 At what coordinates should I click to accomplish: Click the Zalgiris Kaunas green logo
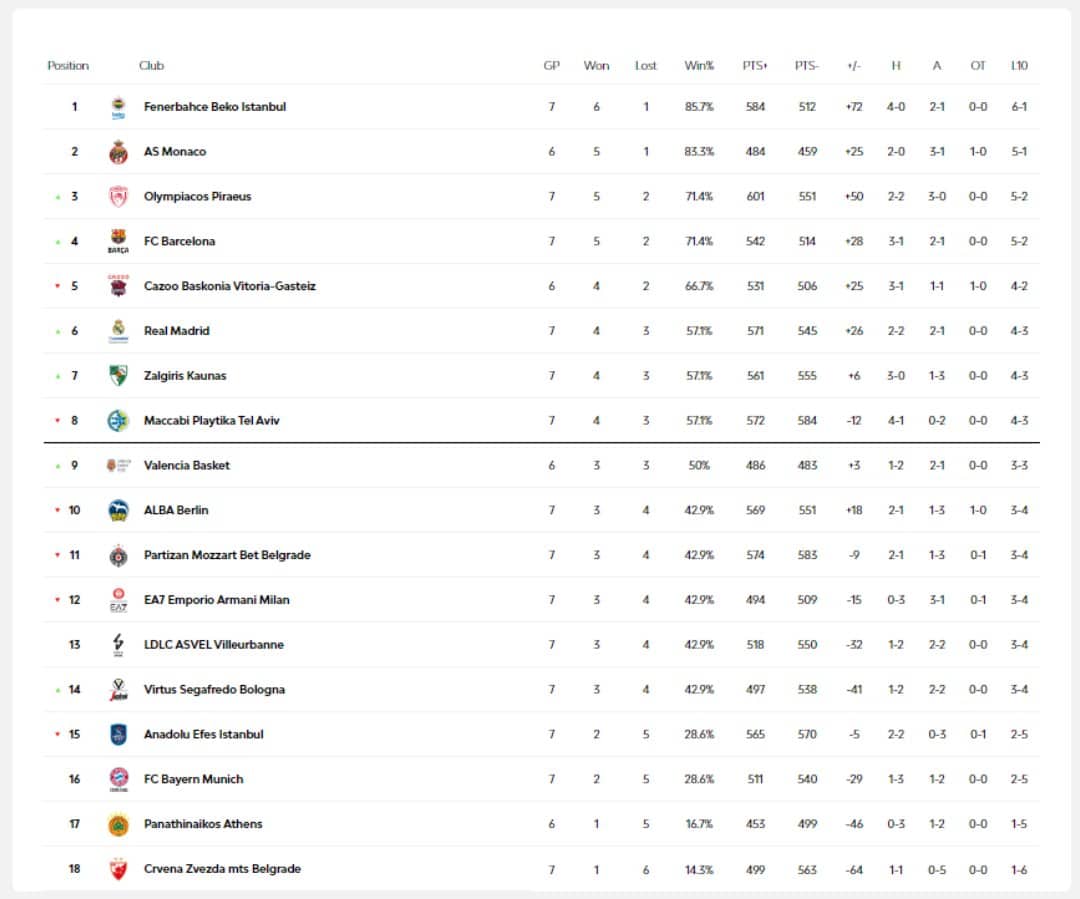[118, 376]
